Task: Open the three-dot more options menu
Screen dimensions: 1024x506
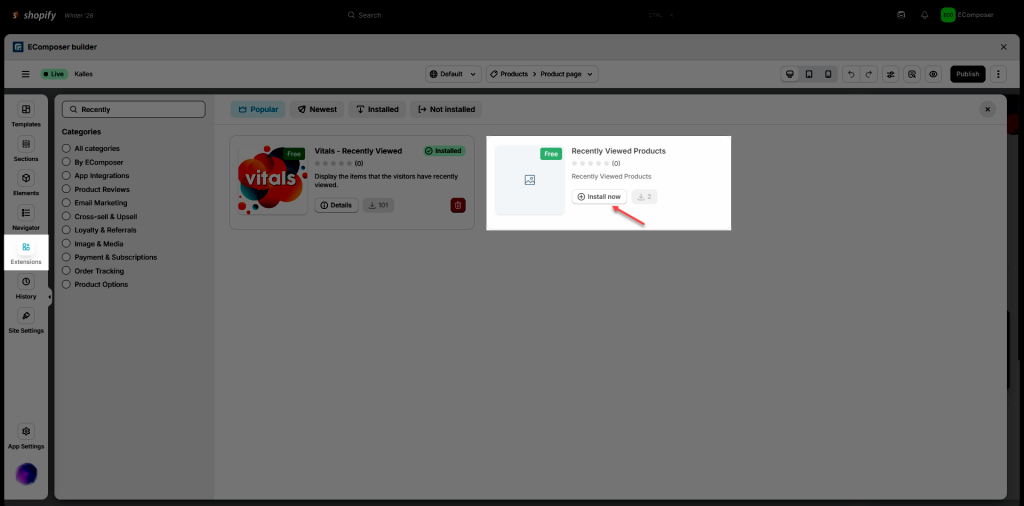Action: 998,74
